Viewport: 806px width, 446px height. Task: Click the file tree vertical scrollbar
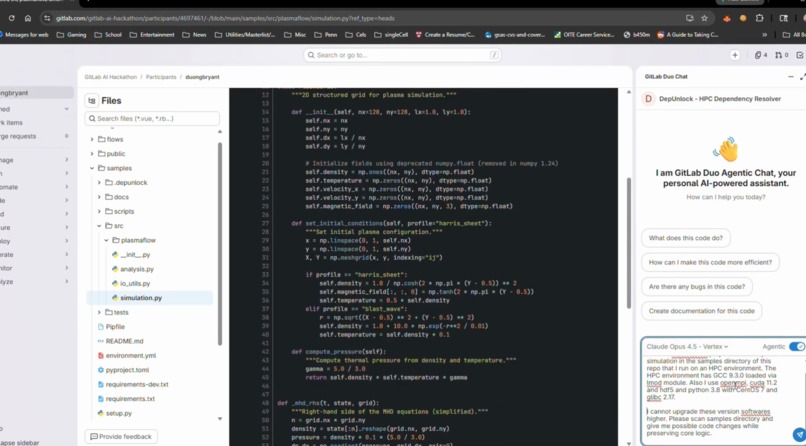coord(220,243)
